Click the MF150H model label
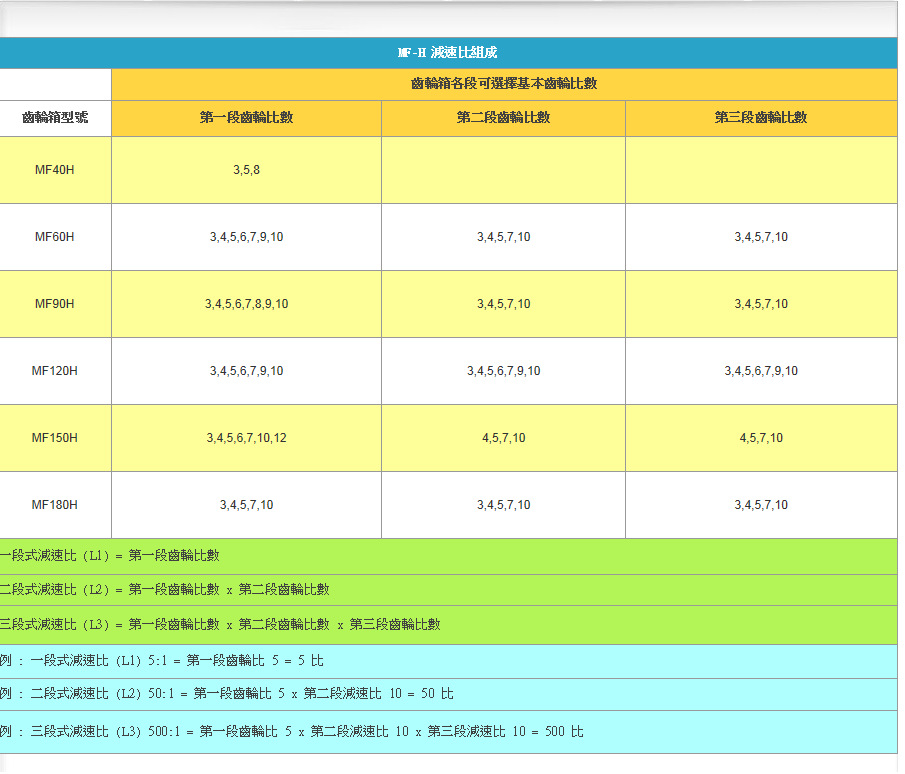The width and height of the screenshot is (905, 774). pyautogui.click(x=55, y=438)
